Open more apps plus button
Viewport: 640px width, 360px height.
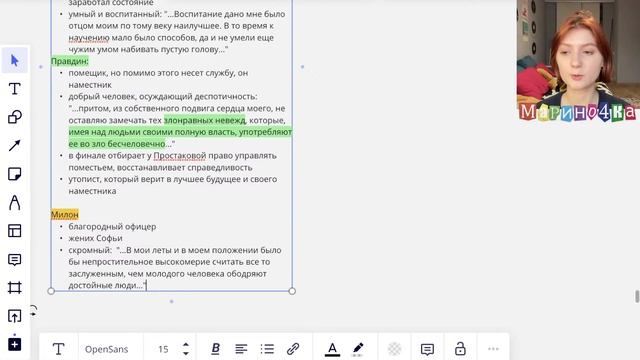[15, 344]
